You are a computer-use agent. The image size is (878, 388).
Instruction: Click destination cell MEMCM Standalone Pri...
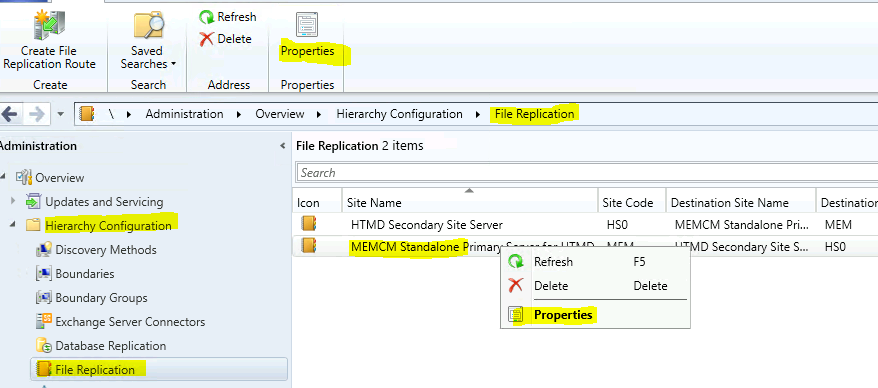pos(741,225)
